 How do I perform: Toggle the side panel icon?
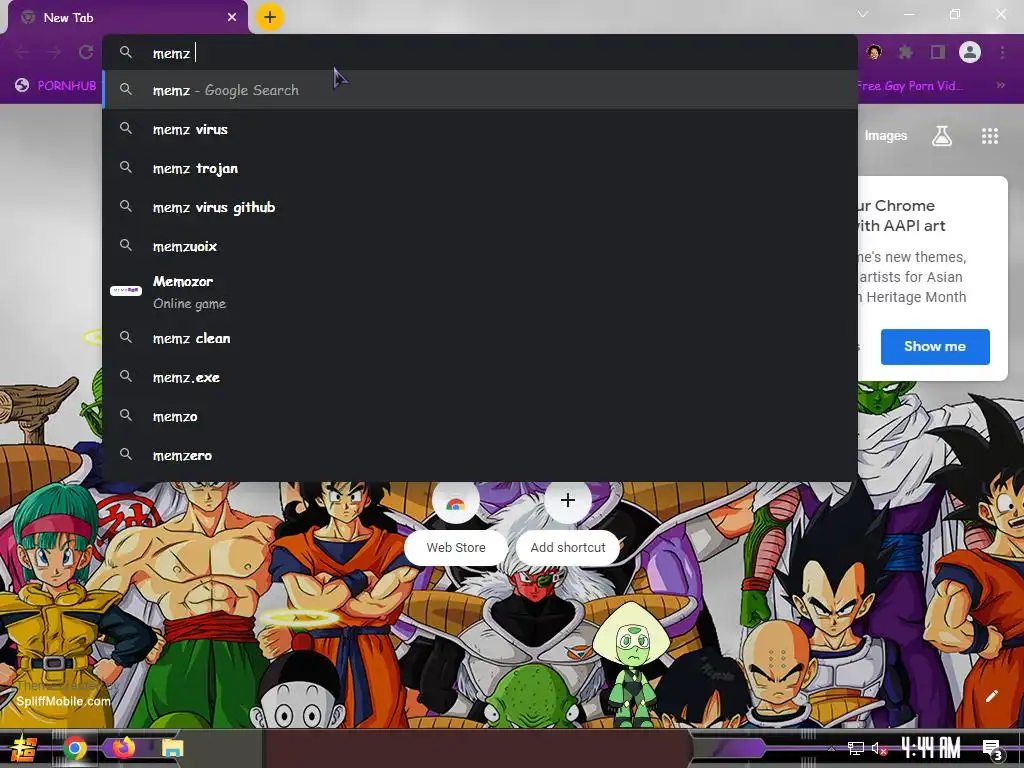[938, 52]
